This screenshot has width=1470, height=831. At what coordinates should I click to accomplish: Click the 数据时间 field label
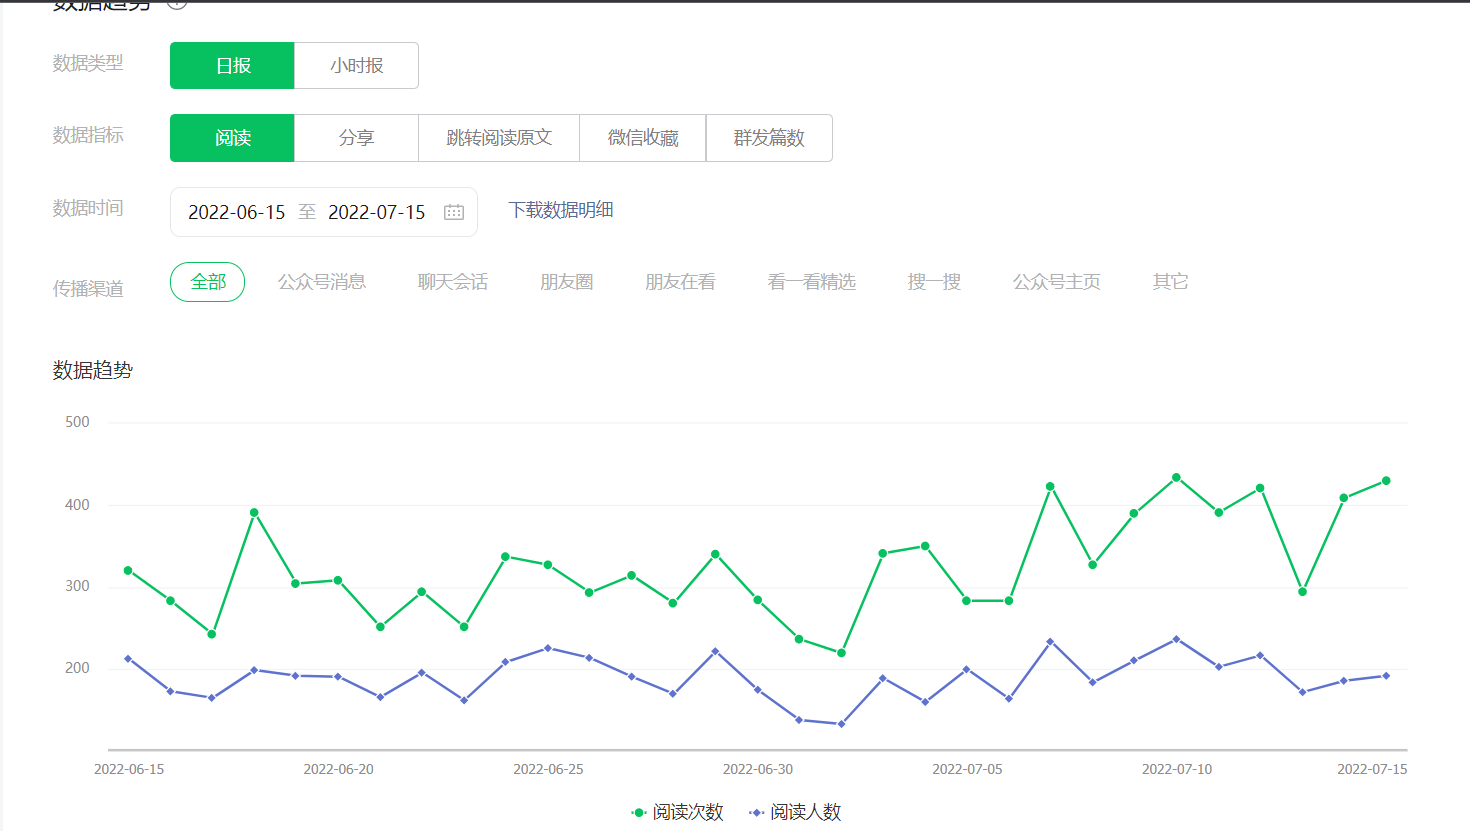tap(88, 208)
